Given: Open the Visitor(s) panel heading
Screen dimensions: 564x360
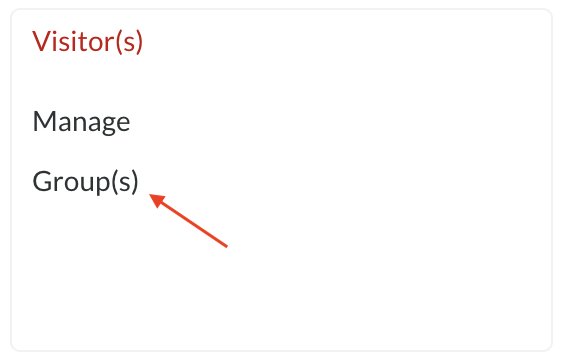Looking at the screenshot, I should click(x=87, y=42).
